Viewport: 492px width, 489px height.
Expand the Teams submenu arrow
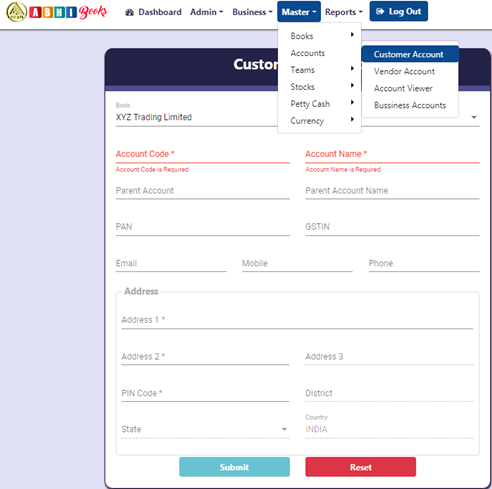(352, 69)
